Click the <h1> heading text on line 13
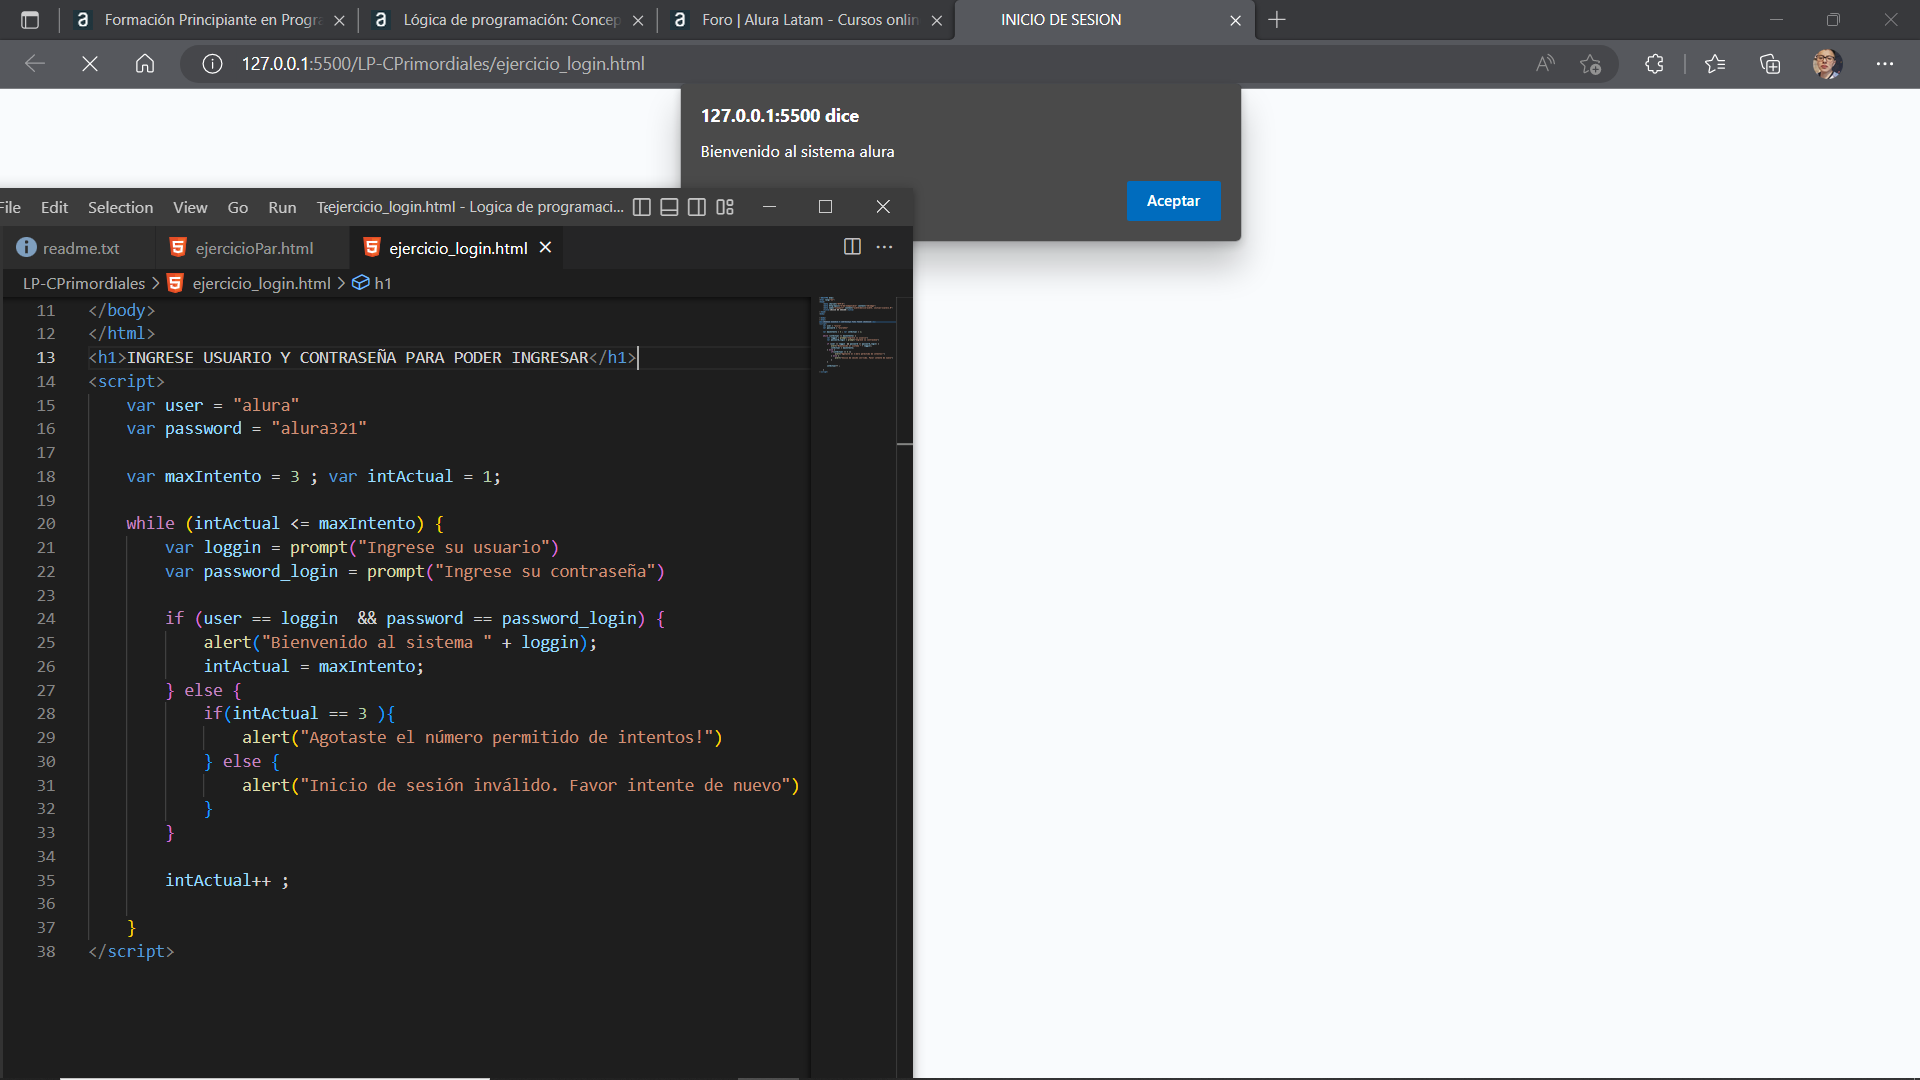 pos(358,358)
